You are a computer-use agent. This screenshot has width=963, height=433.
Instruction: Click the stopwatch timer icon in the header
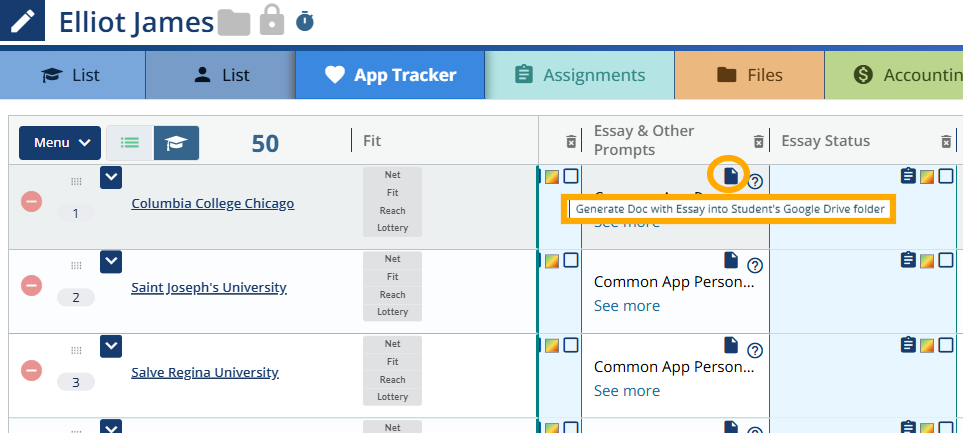(305, 21)
